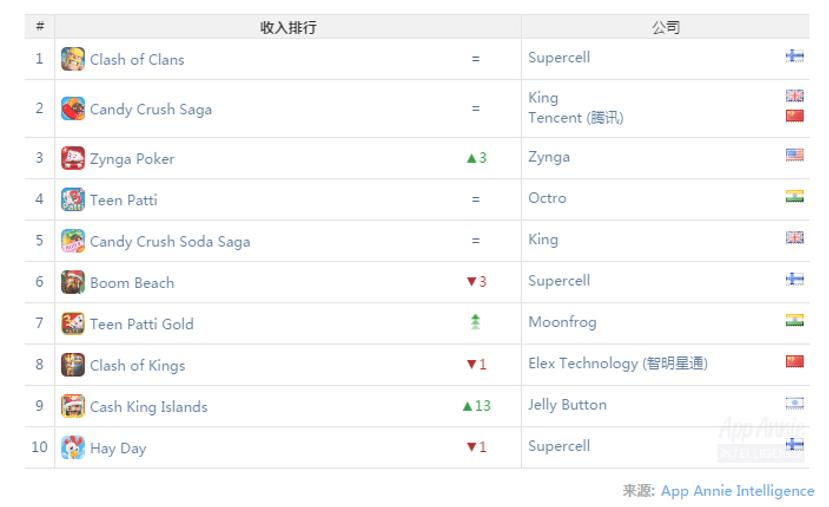
Task: Click the Candy Crush Saga app icon
Action: 73,109
